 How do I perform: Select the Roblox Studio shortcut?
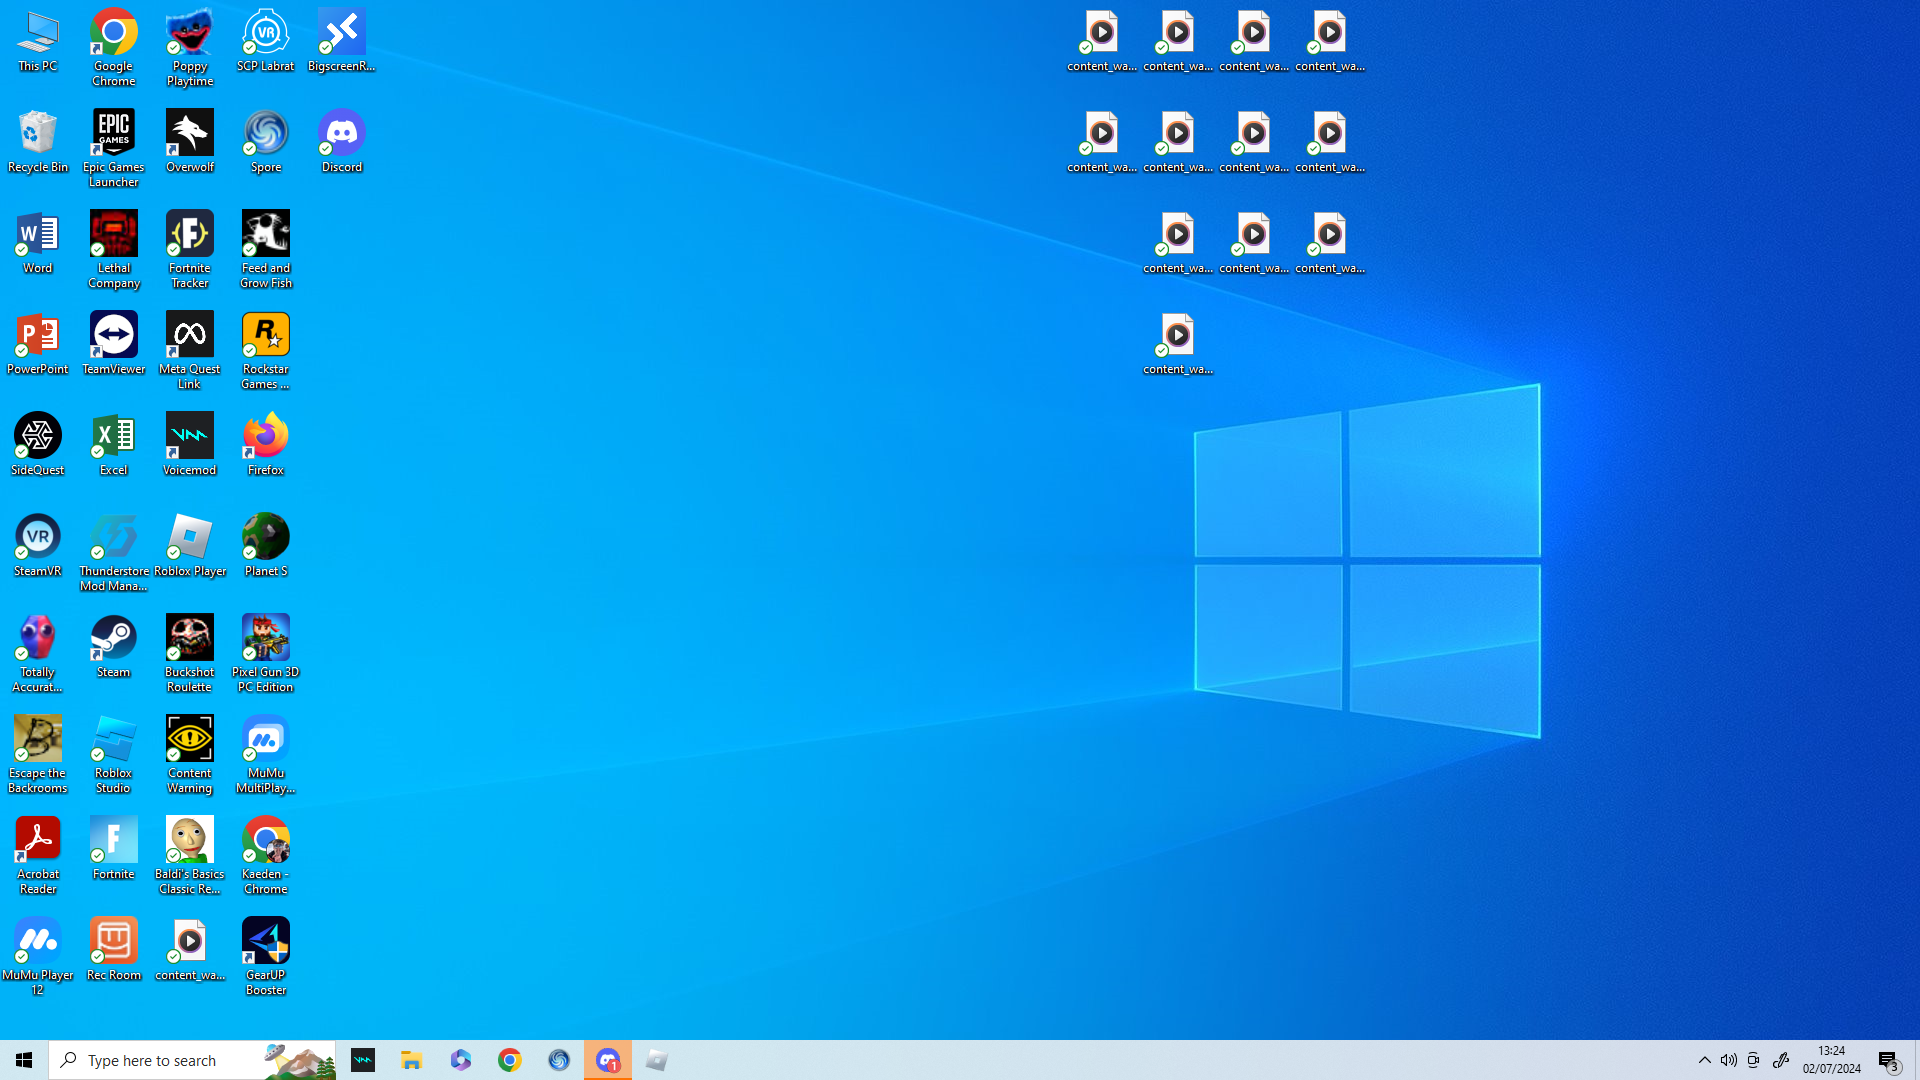114,754
